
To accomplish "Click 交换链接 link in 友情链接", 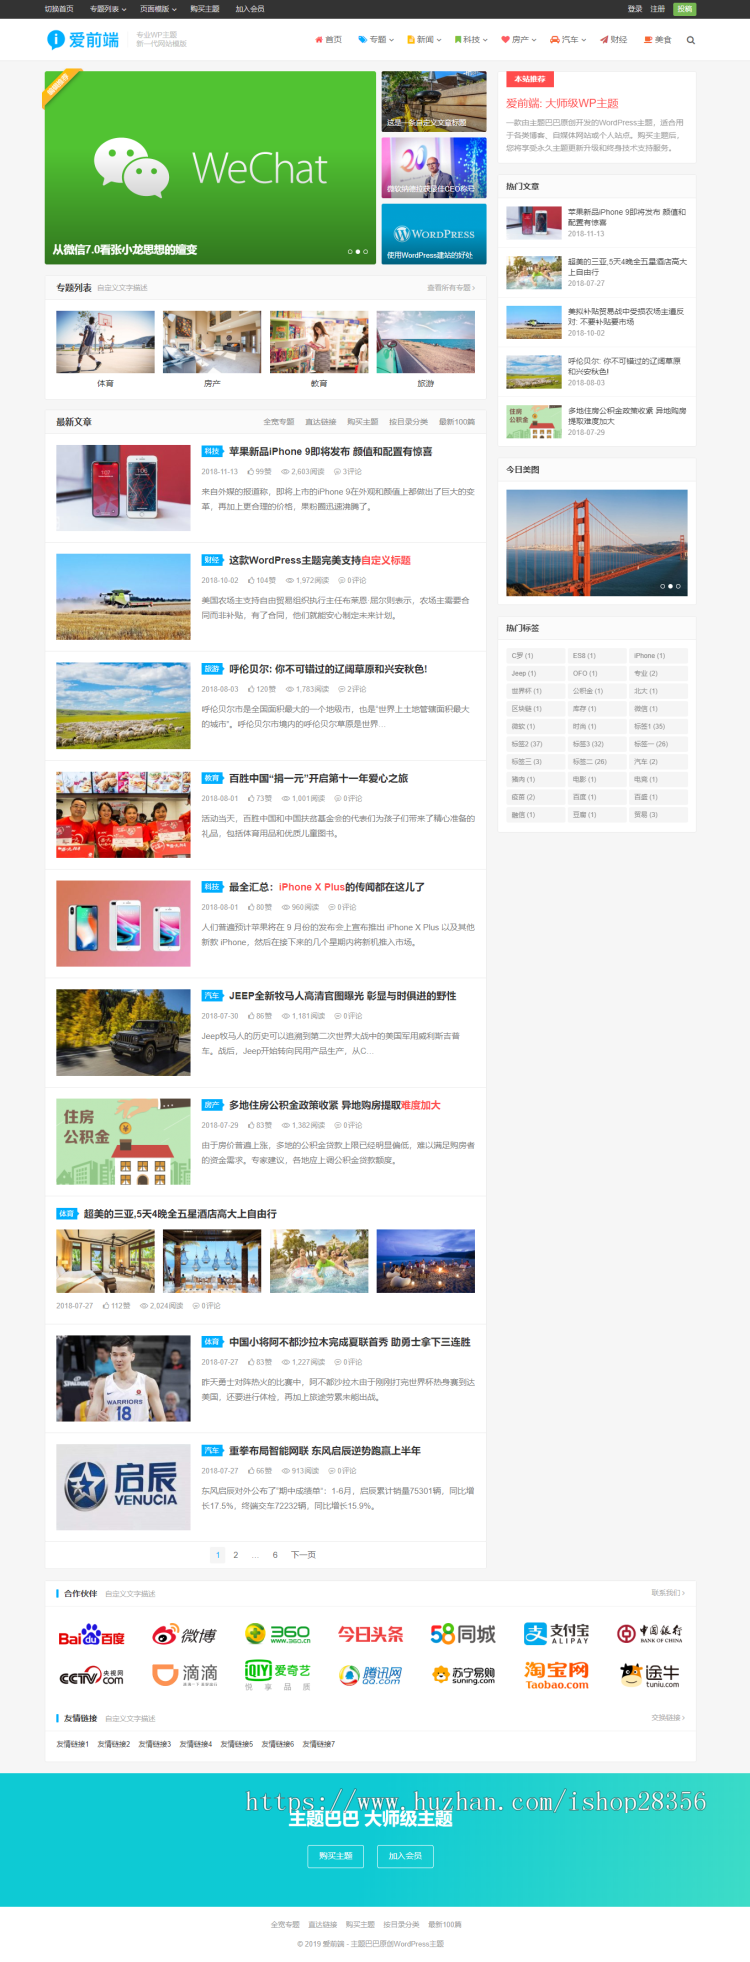I will click(667, 1718).
